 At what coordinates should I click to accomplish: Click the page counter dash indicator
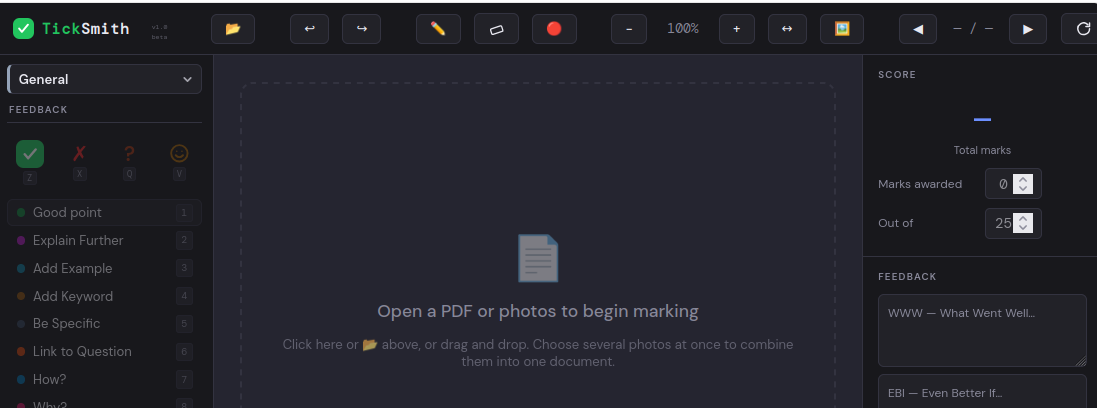coord(973,29)
